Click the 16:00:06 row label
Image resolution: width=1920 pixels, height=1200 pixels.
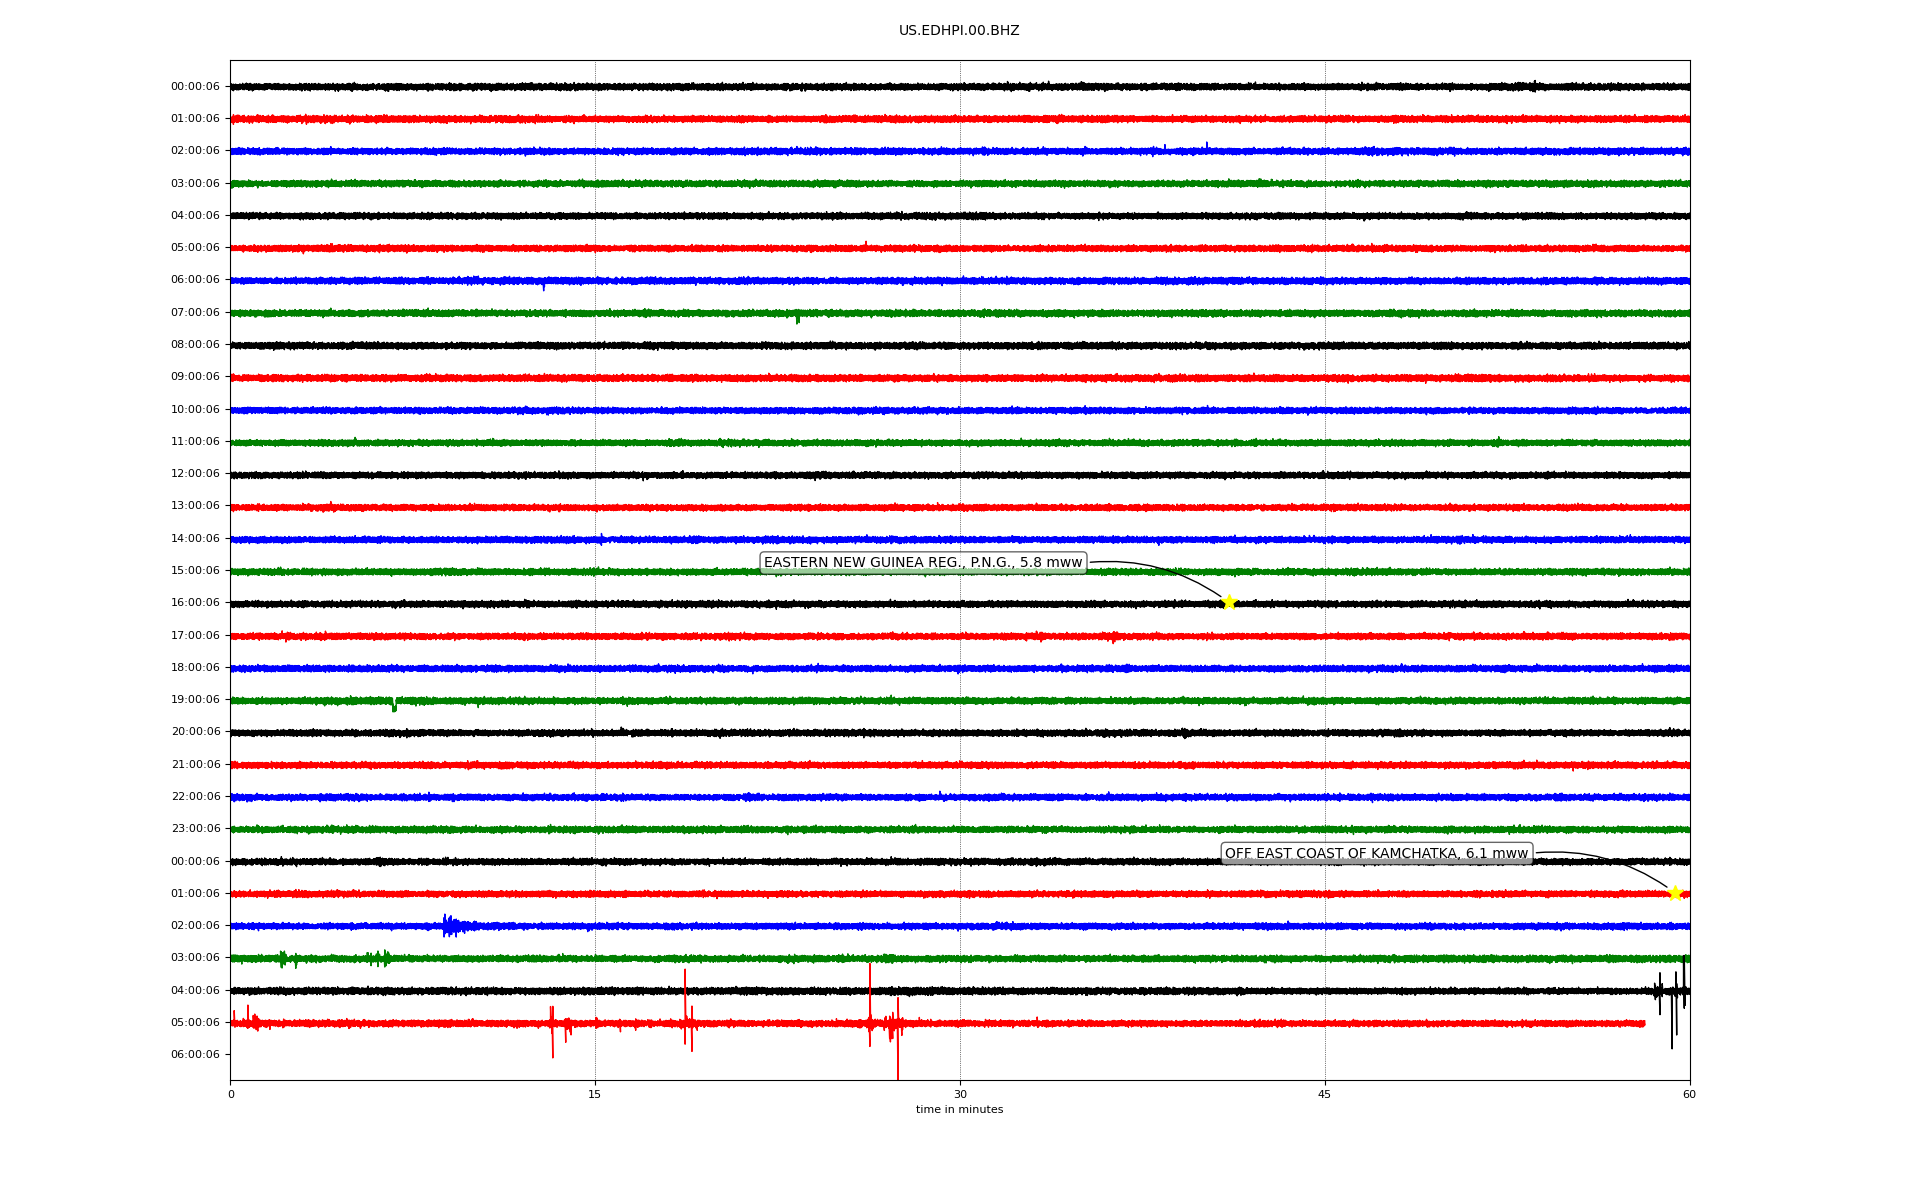[195, 603]
